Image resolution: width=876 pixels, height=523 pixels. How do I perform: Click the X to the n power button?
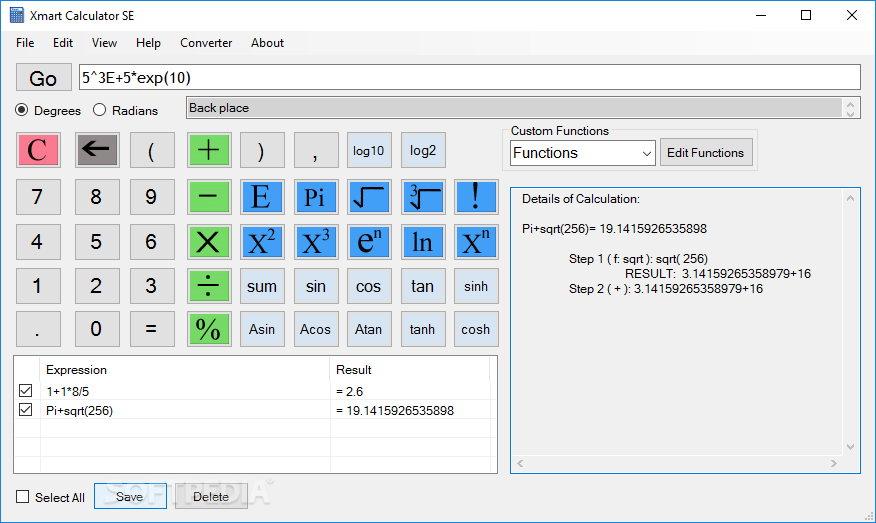pos(476,242)
